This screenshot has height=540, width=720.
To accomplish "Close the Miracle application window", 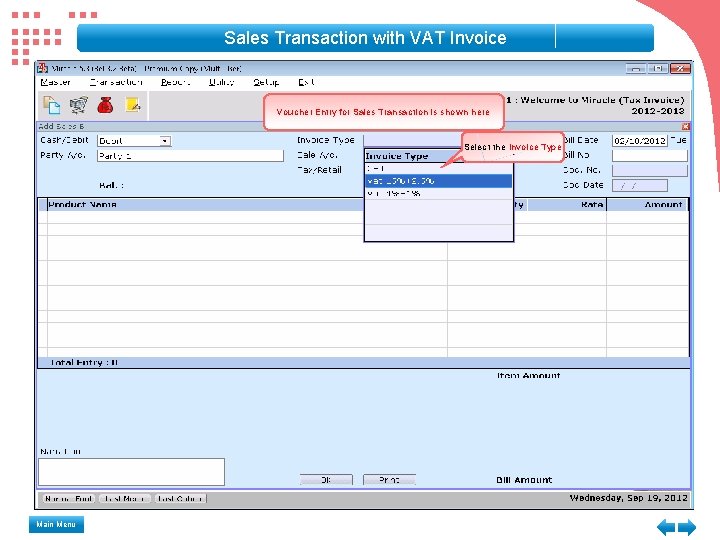I will (x=680, y=68).
